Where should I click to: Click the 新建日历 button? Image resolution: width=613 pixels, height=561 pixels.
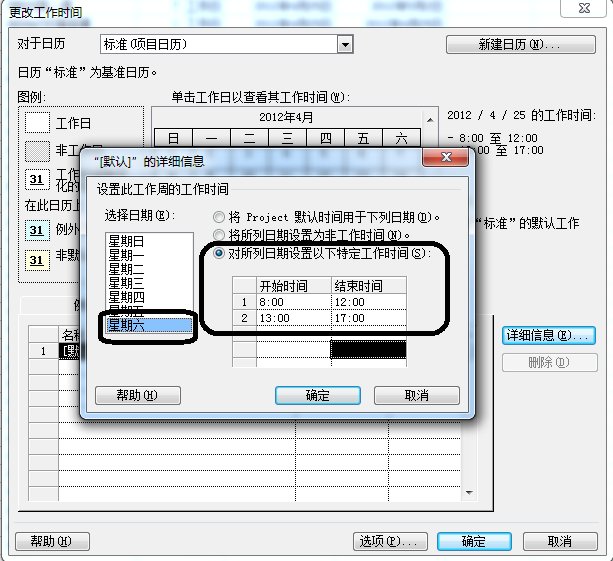[x=521, y=45]
